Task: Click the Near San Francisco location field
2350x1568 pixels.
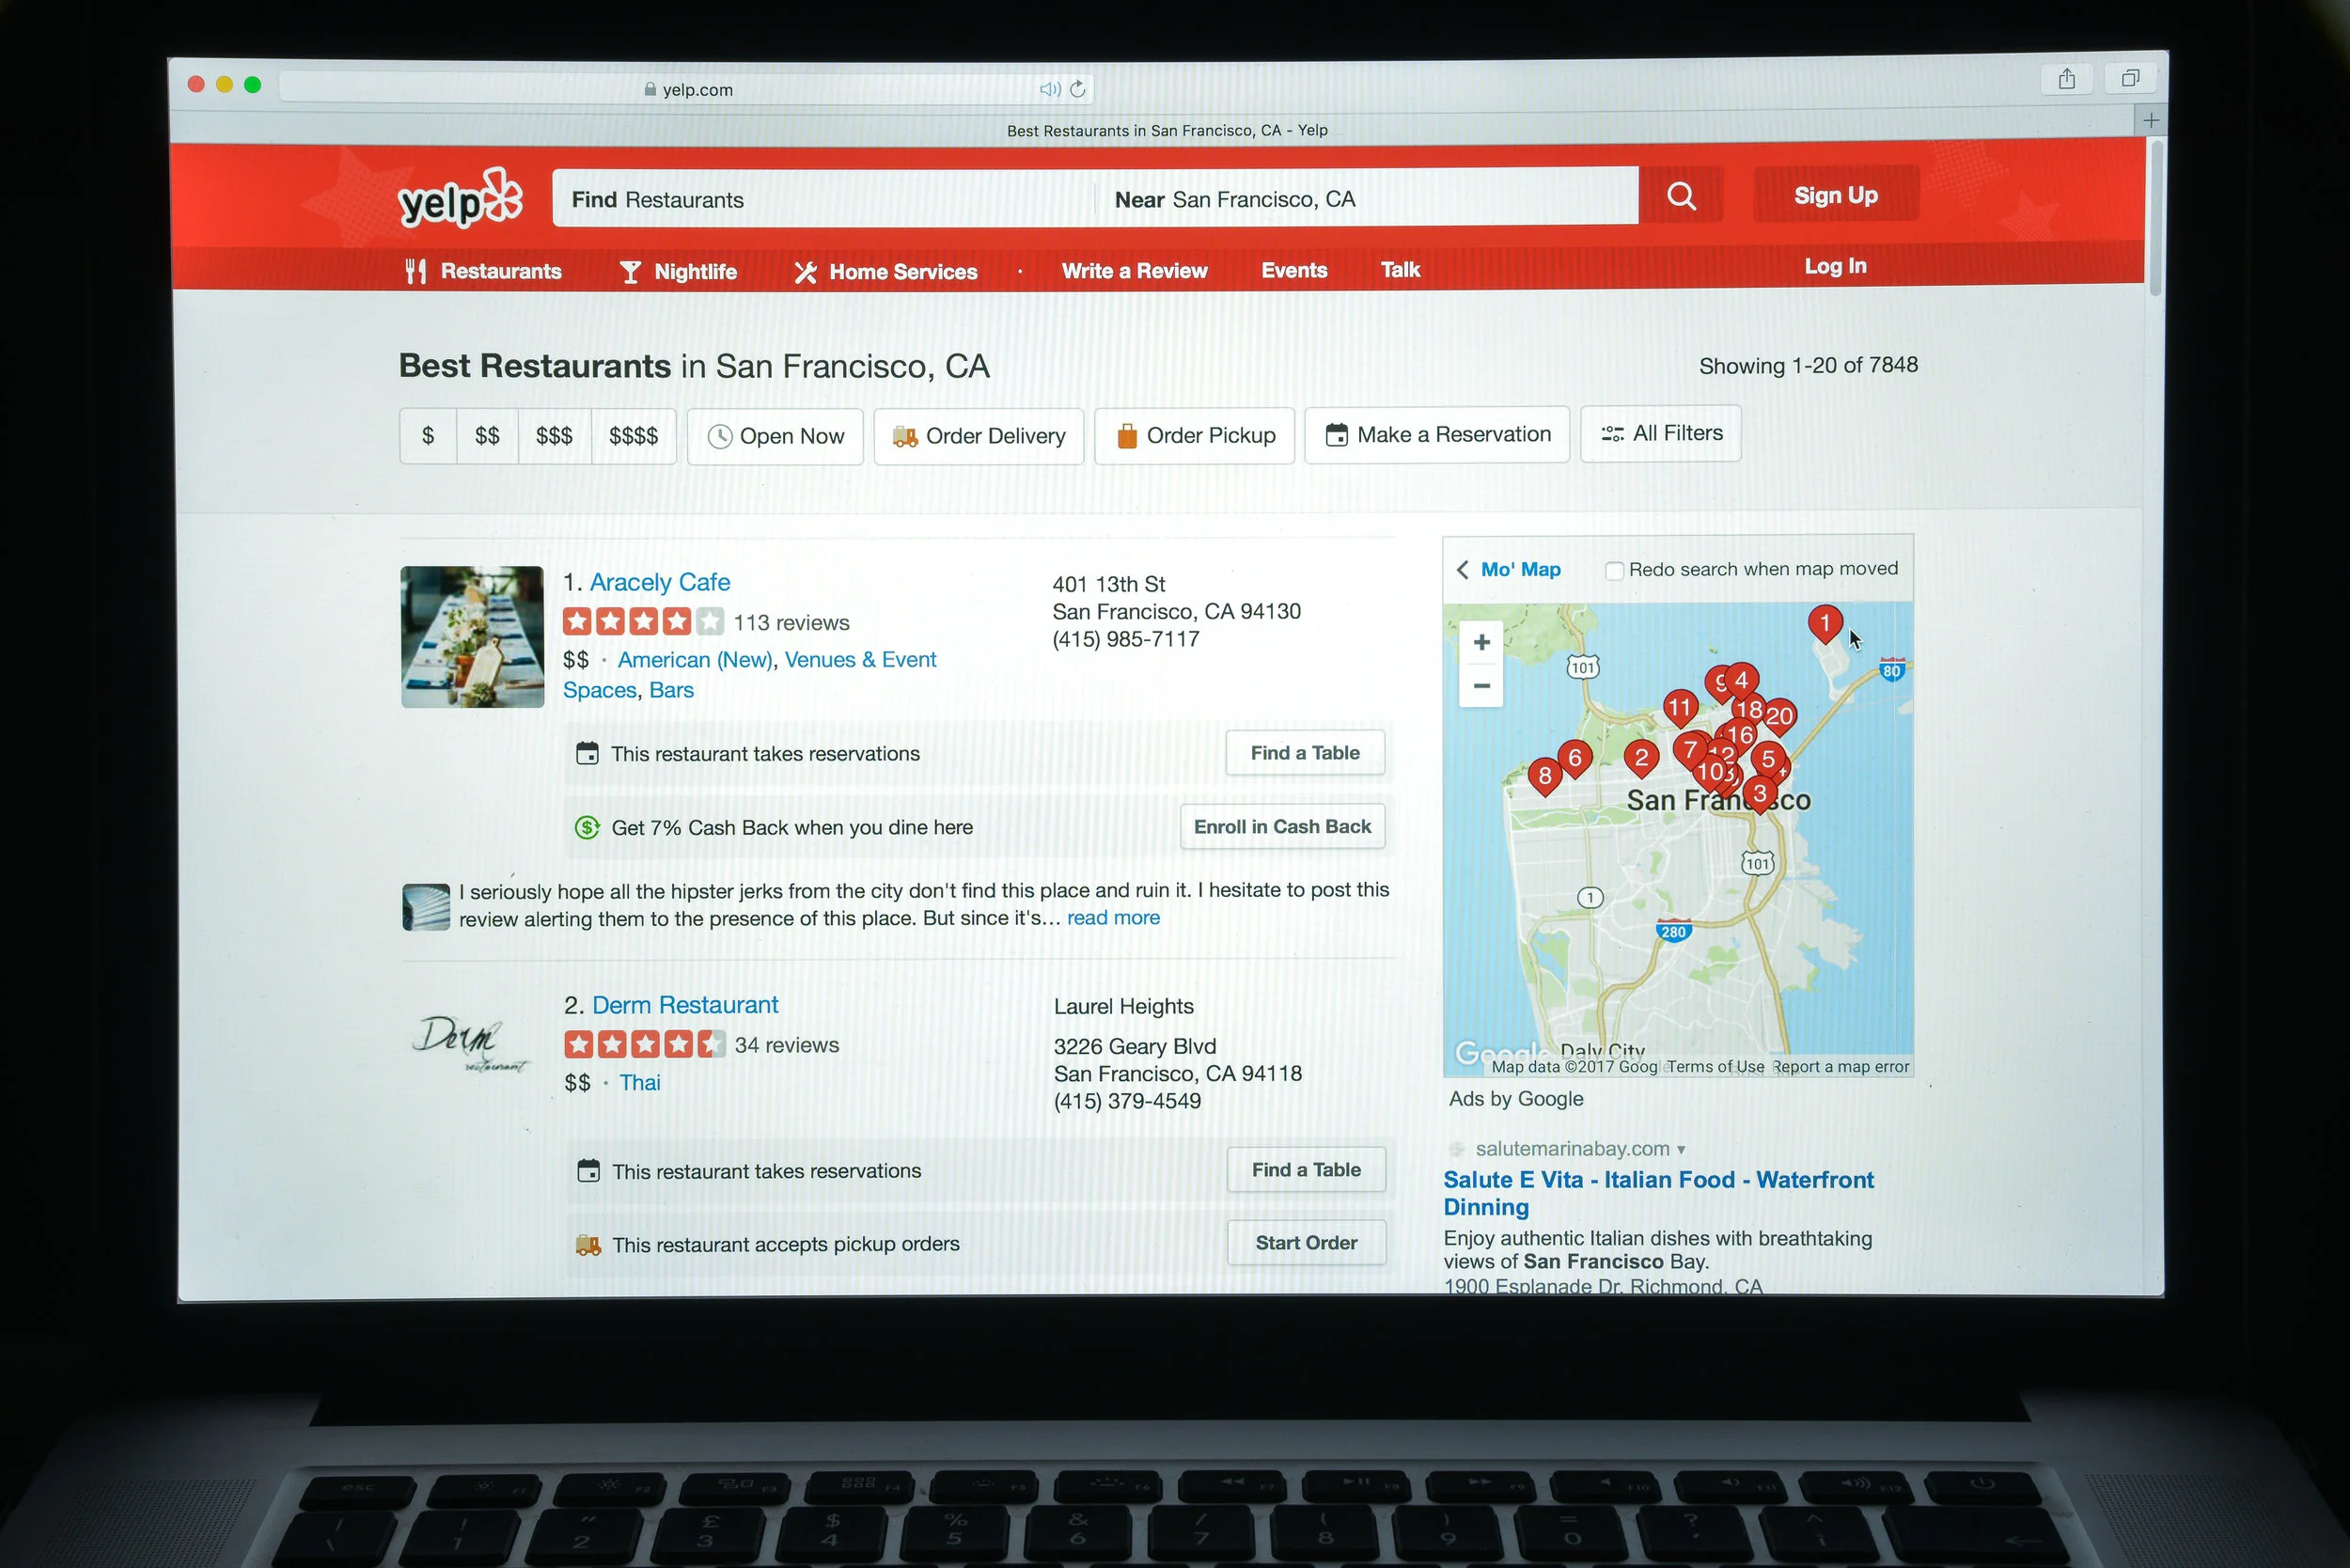Action: click(x=1367, y=198)
